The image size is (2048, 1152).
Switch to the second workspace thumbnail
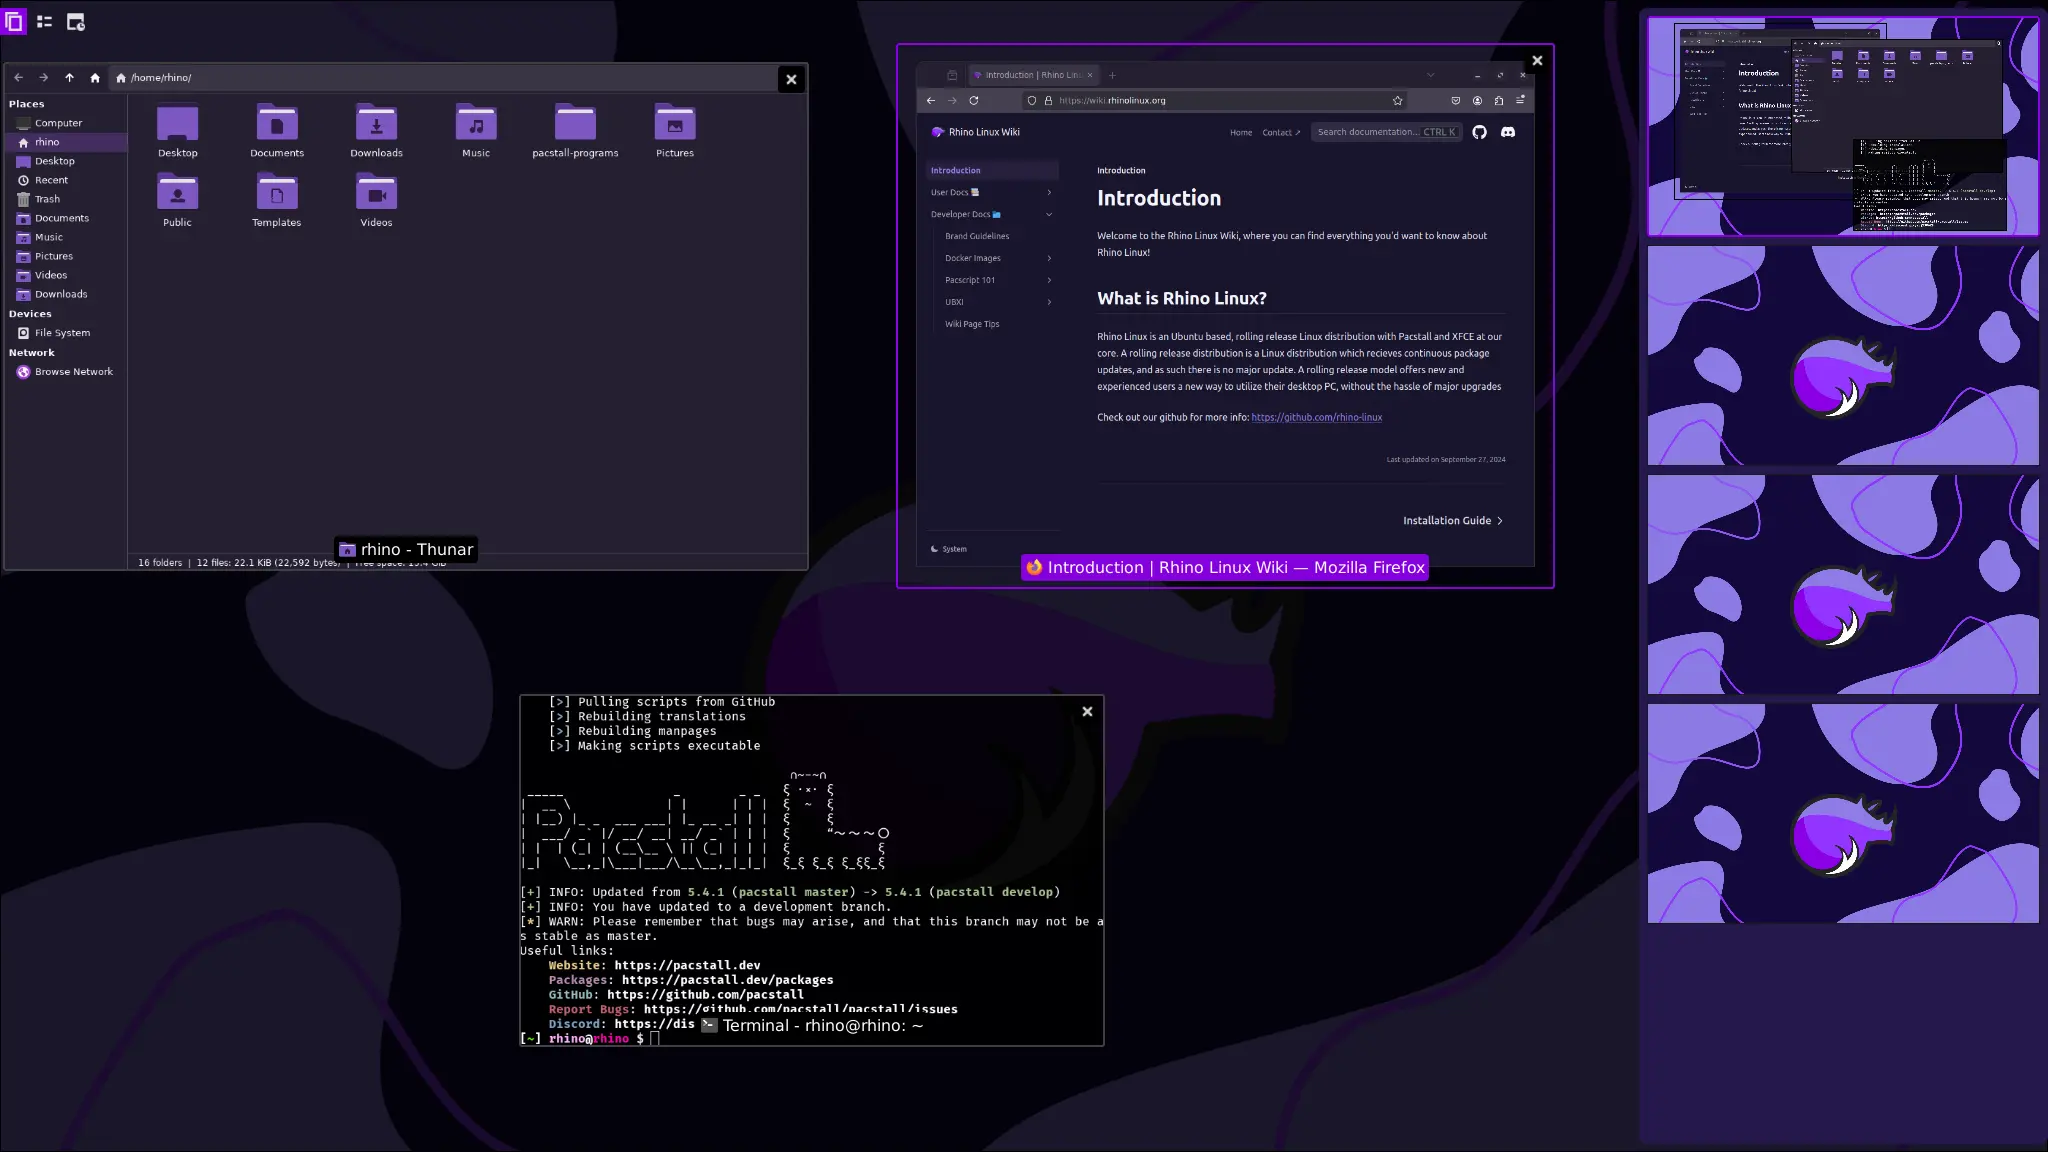click(1843, 355)
